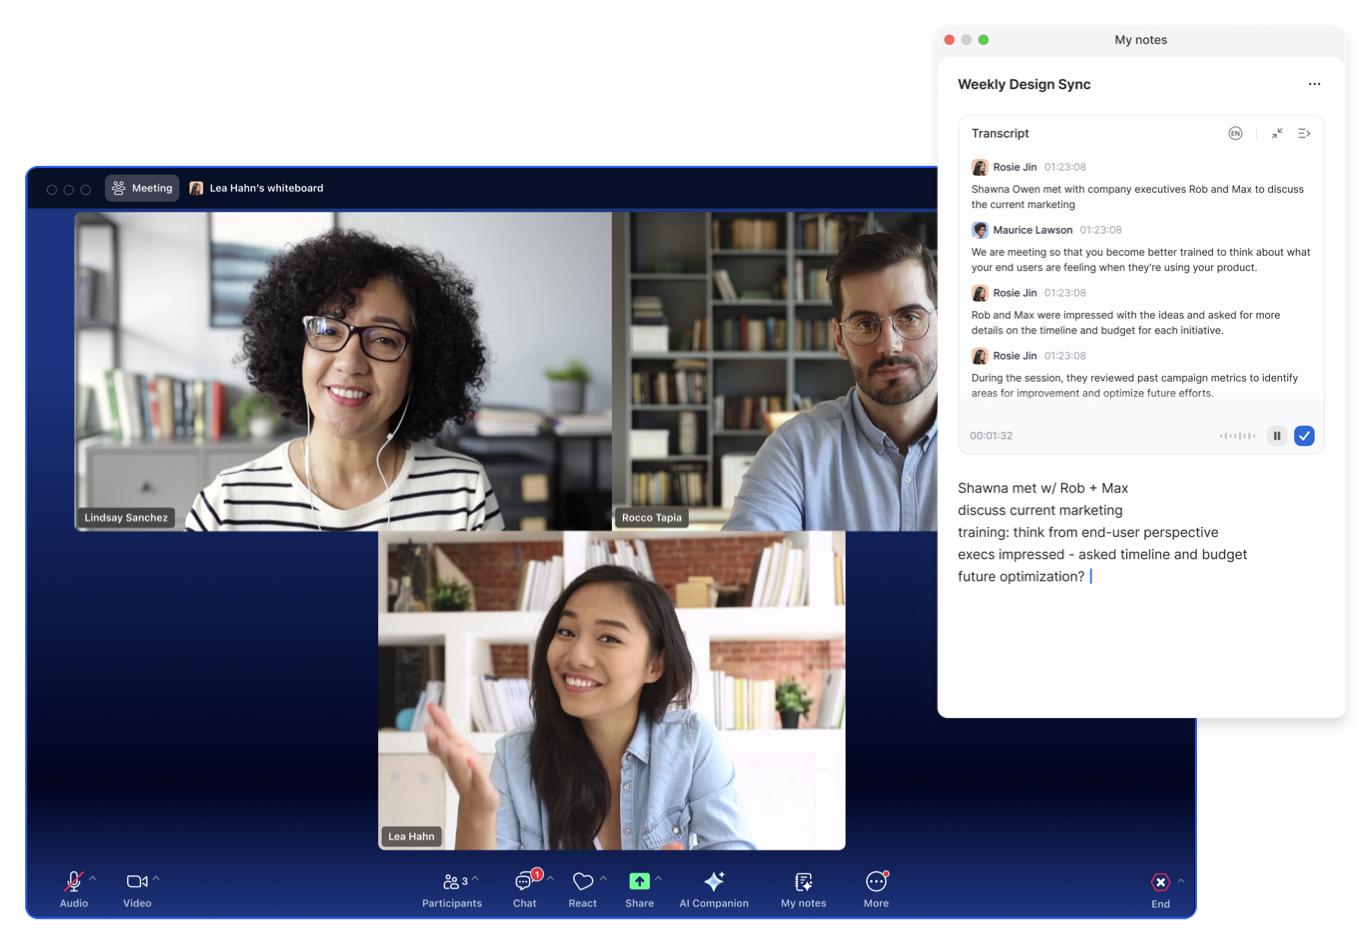The image size is (1372, 939).
Task: Show the Participants list
Action: (451, 882)
